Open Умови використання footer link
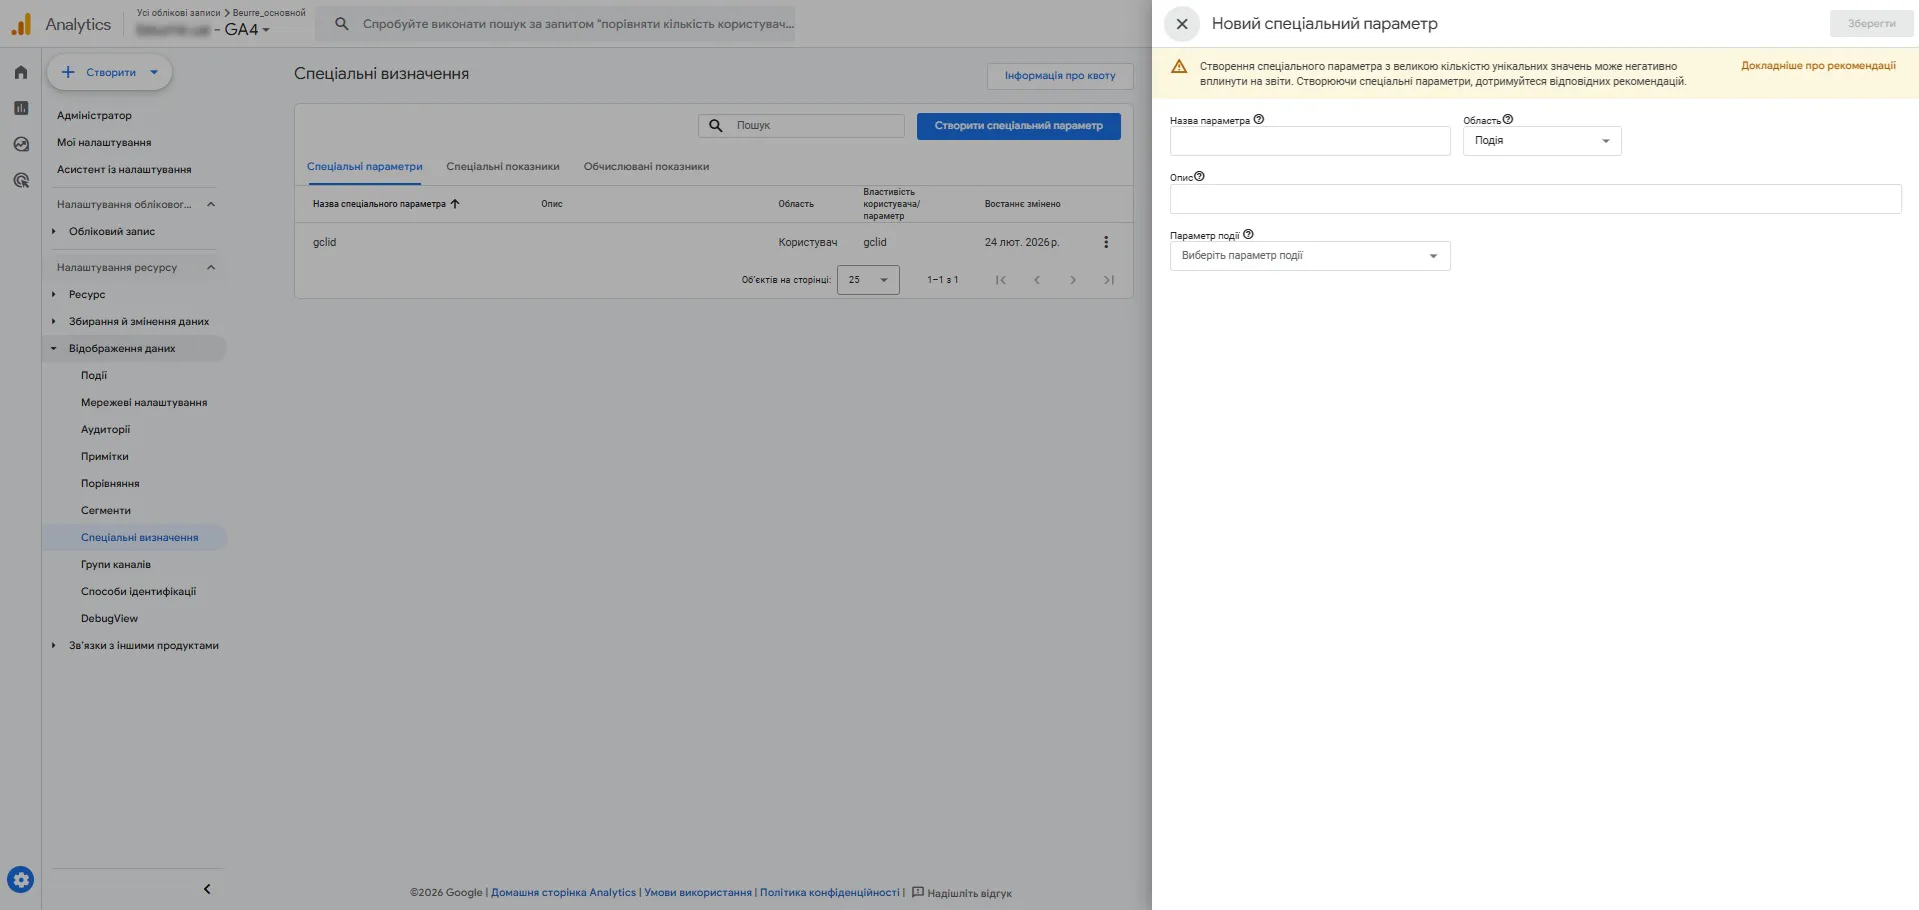Image resolution: width=1919 pixels, height=910 pixels. (698, 892)
